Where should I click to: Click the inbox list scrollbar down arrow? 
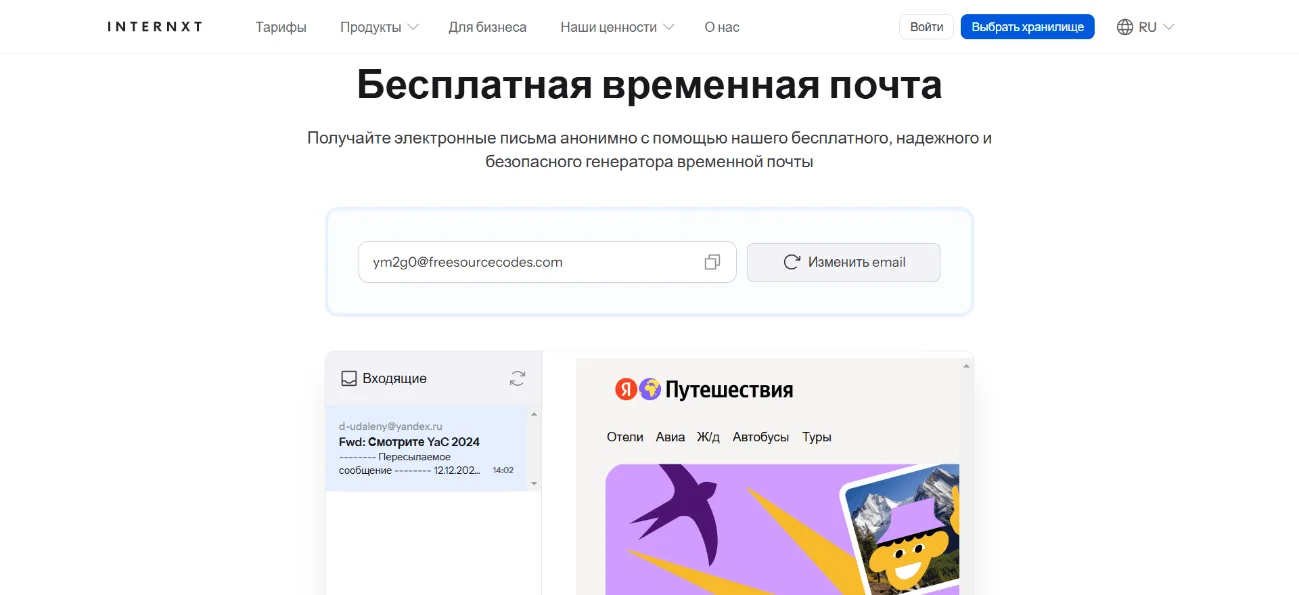534,483
